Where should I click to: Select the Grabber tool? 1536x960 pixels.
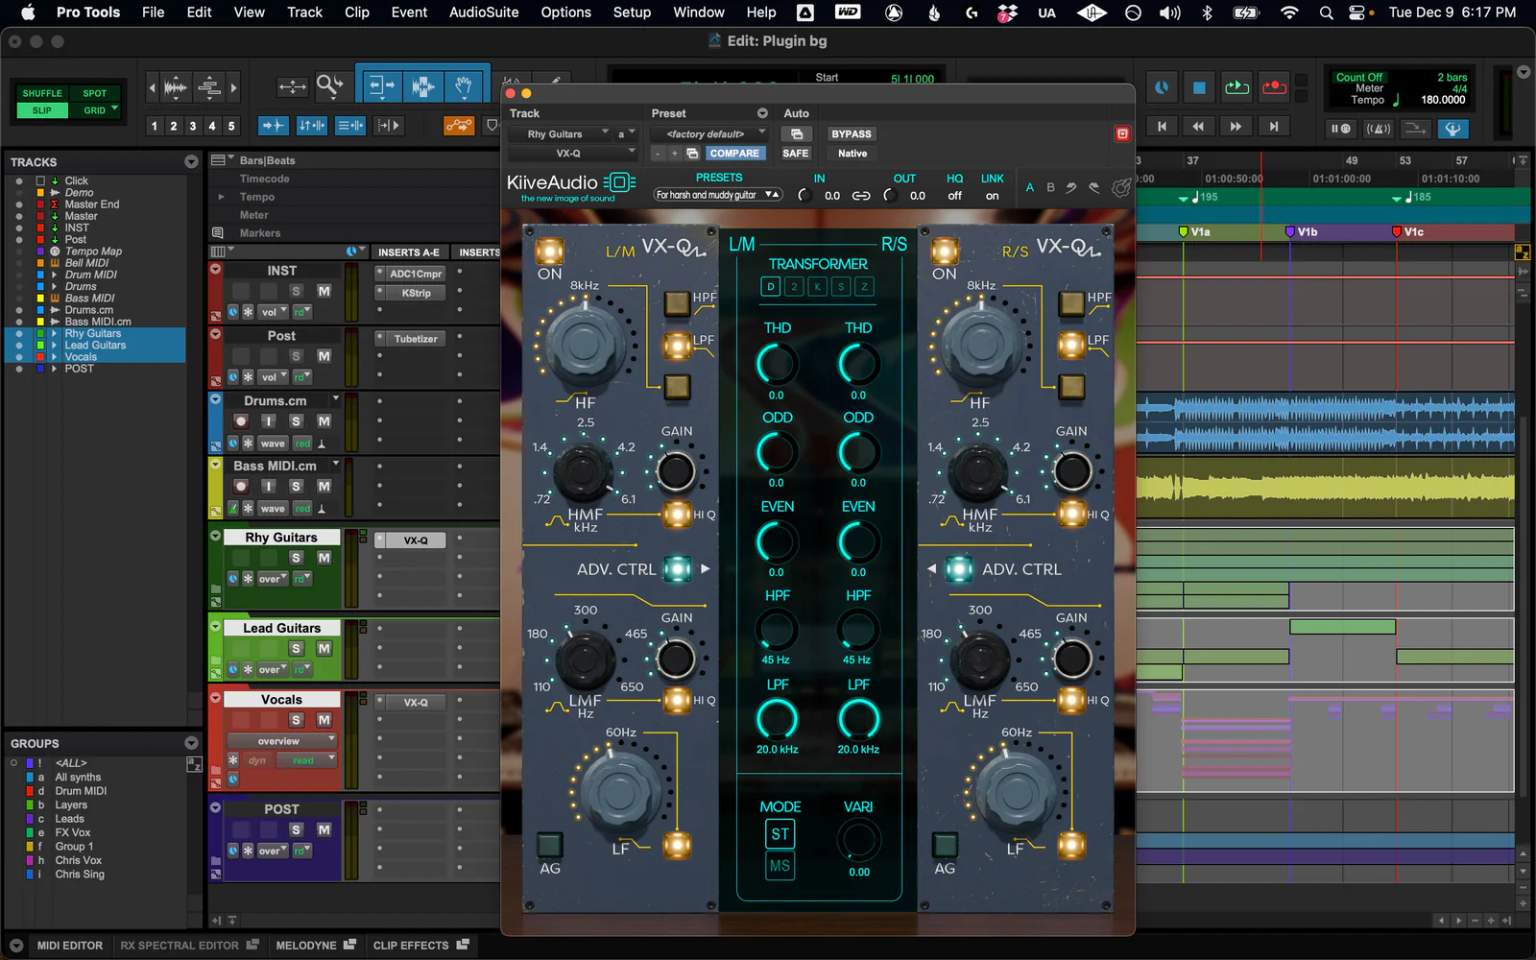pyautogui.click(x=464, y=85)
